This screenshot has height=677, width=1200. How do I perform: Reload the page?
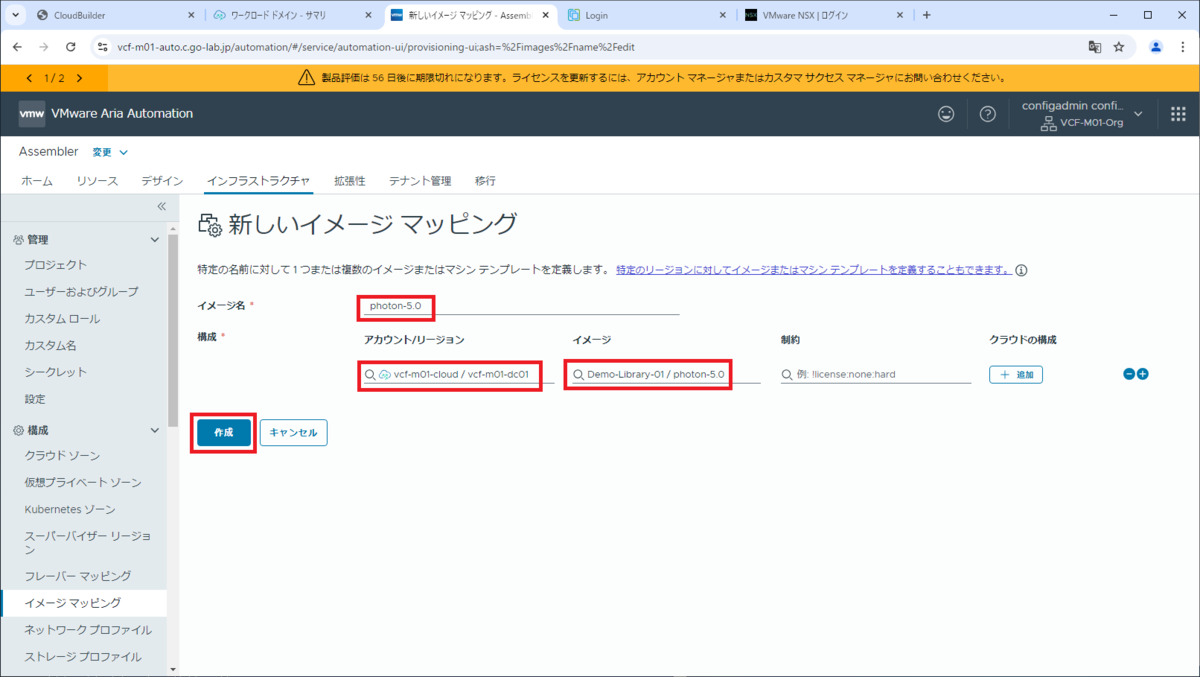pyautogui.click(x=70, y=47)
